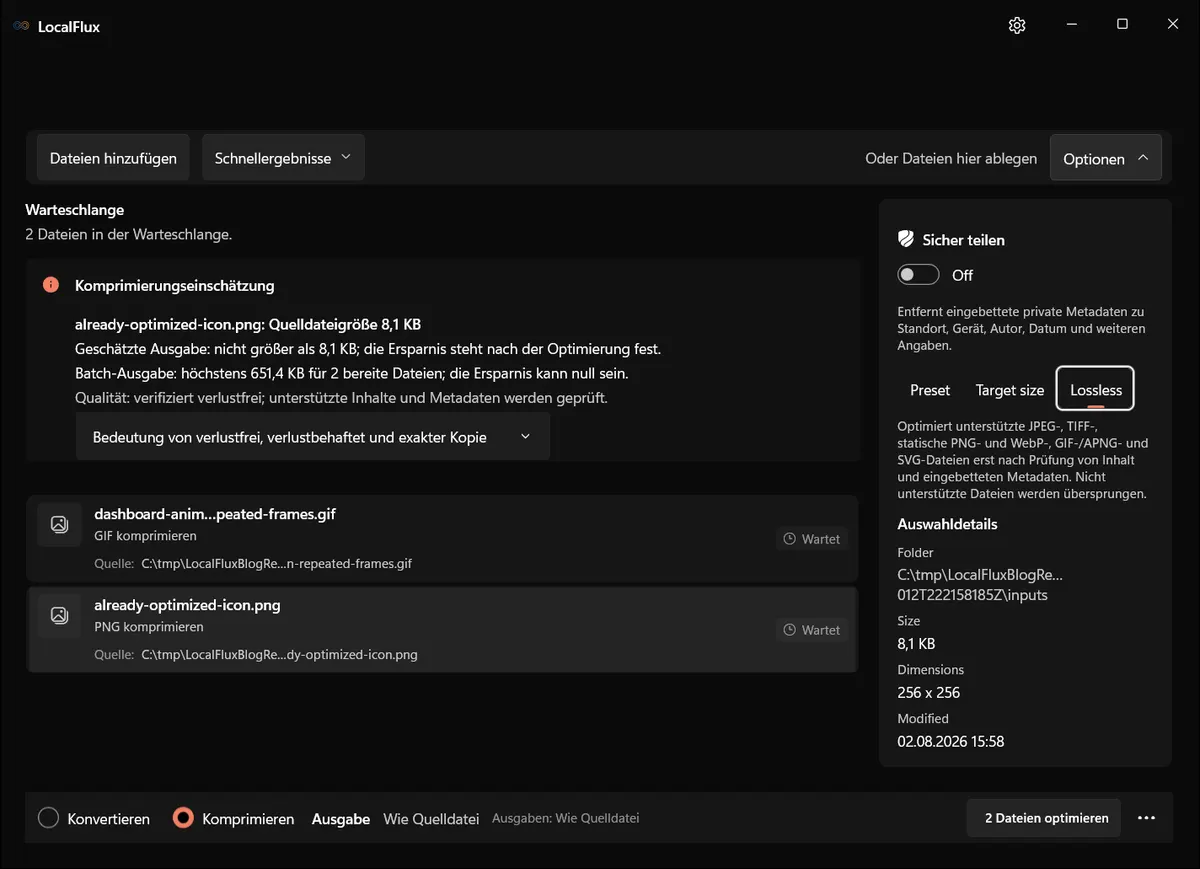Click the Warteschlange heading
Screen dimensions: 1200x869
coord(75,210)
